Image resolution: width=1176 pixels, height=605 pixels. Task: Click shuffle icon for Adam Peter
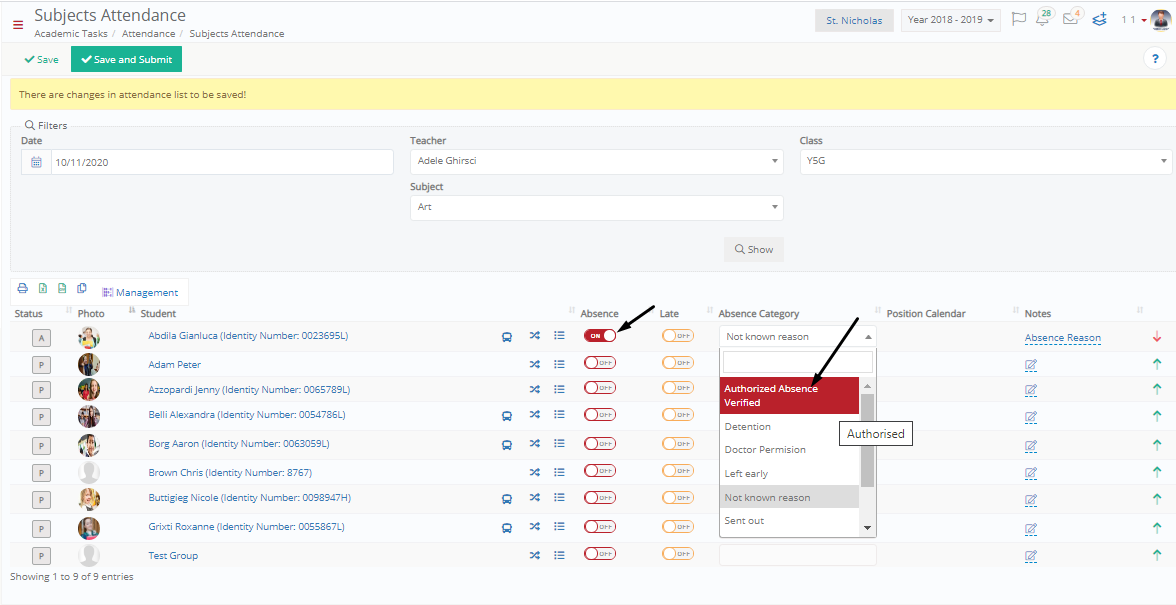coord(535,364)
